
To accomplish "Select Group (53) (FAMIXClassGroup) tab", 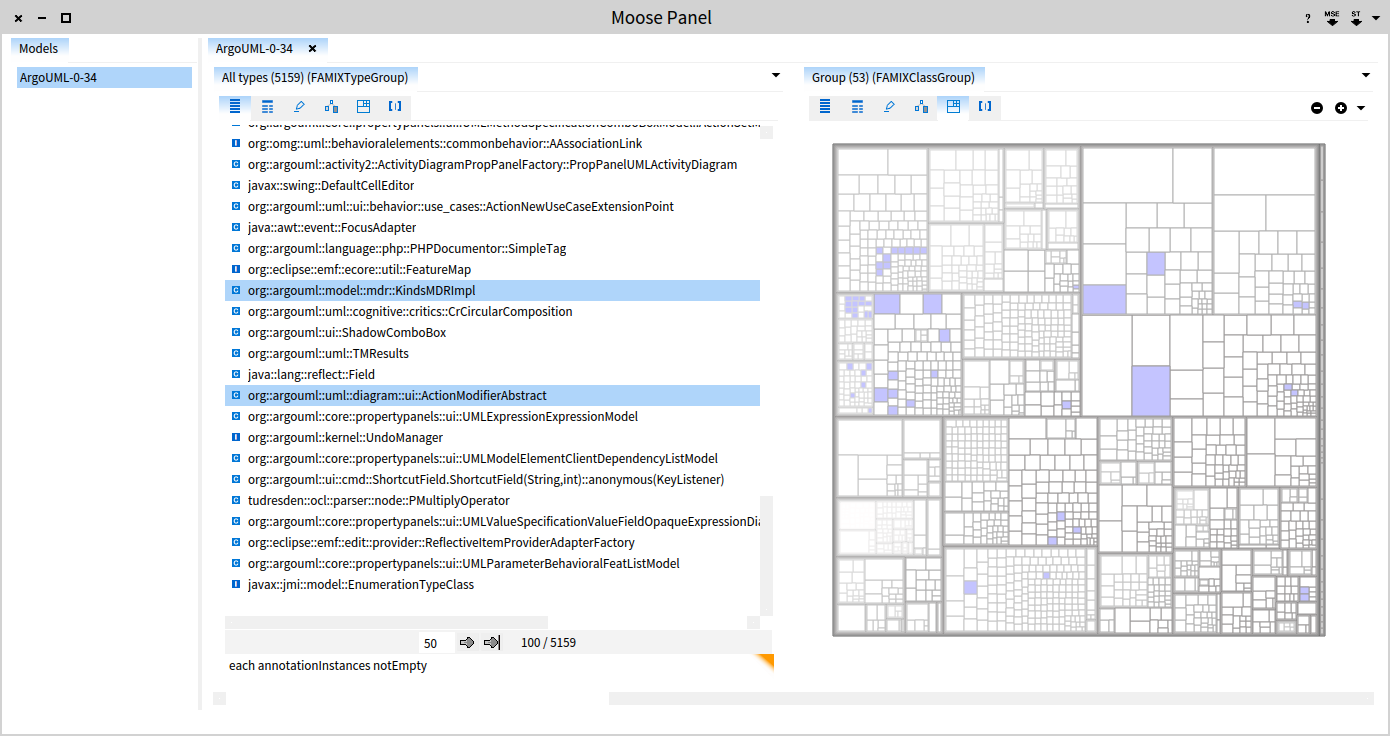I will (895, 77).
